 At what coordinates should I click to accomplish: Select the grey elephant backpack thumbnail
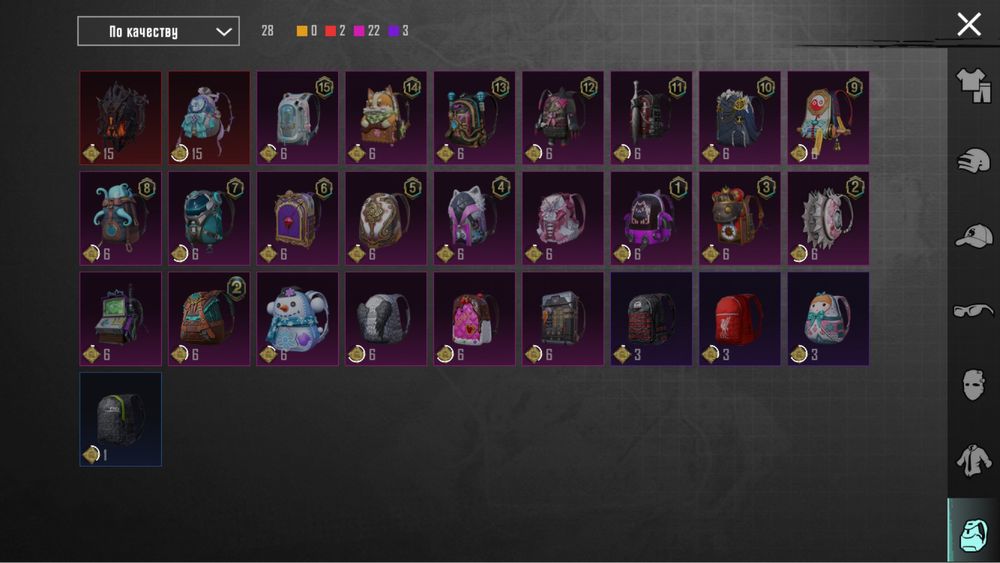tap(386, 319)
